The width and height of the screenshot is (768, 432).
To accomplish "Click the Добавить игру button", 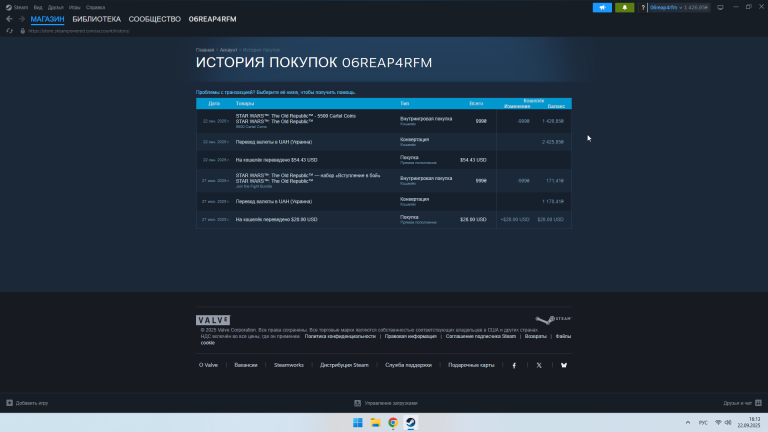I will pyautogui.click(x=27, y=403).
